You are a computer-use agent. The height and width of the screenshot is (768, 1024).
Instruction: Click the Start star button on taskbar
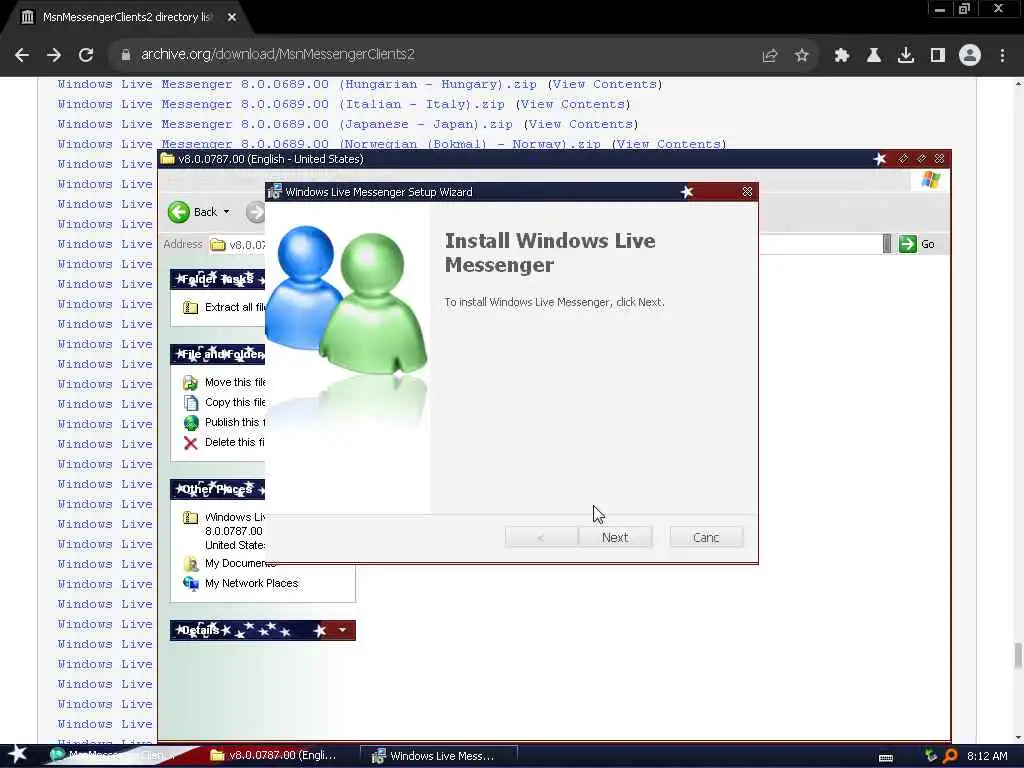tap(16, 755)
